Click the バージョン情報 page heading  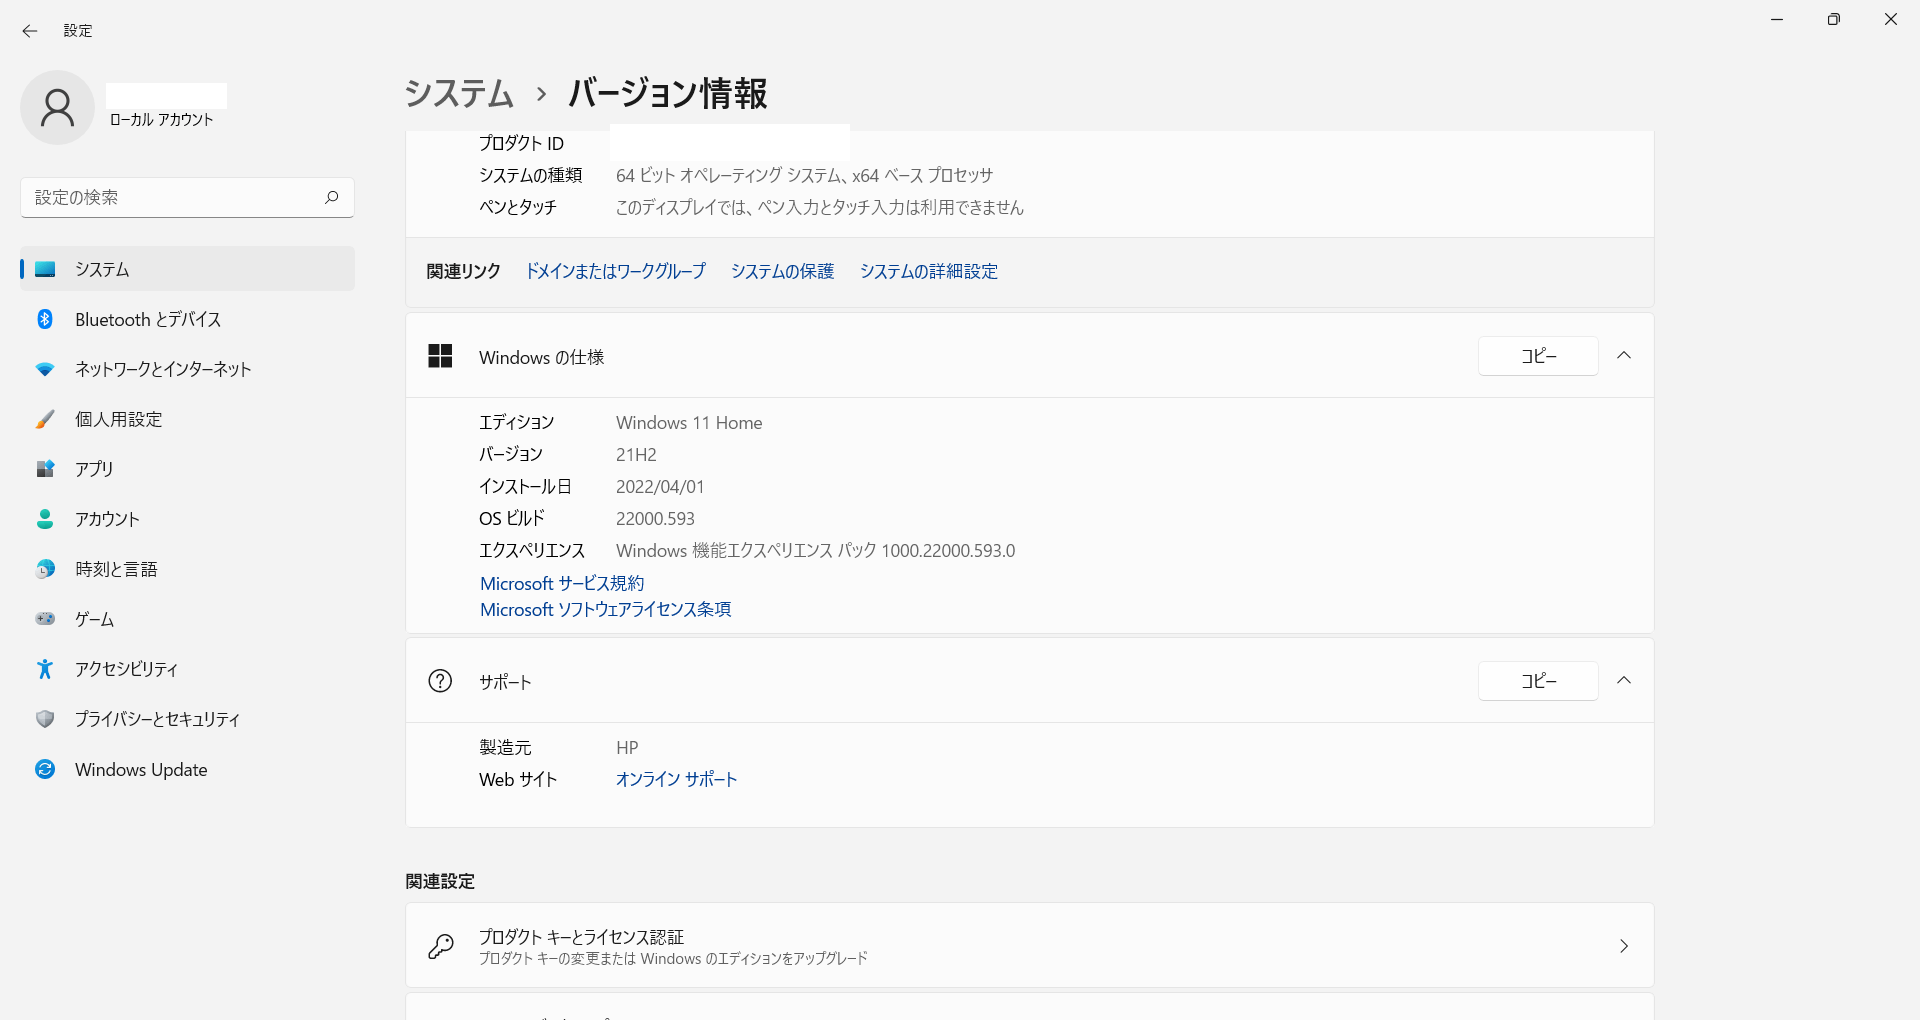pos(668,93)
